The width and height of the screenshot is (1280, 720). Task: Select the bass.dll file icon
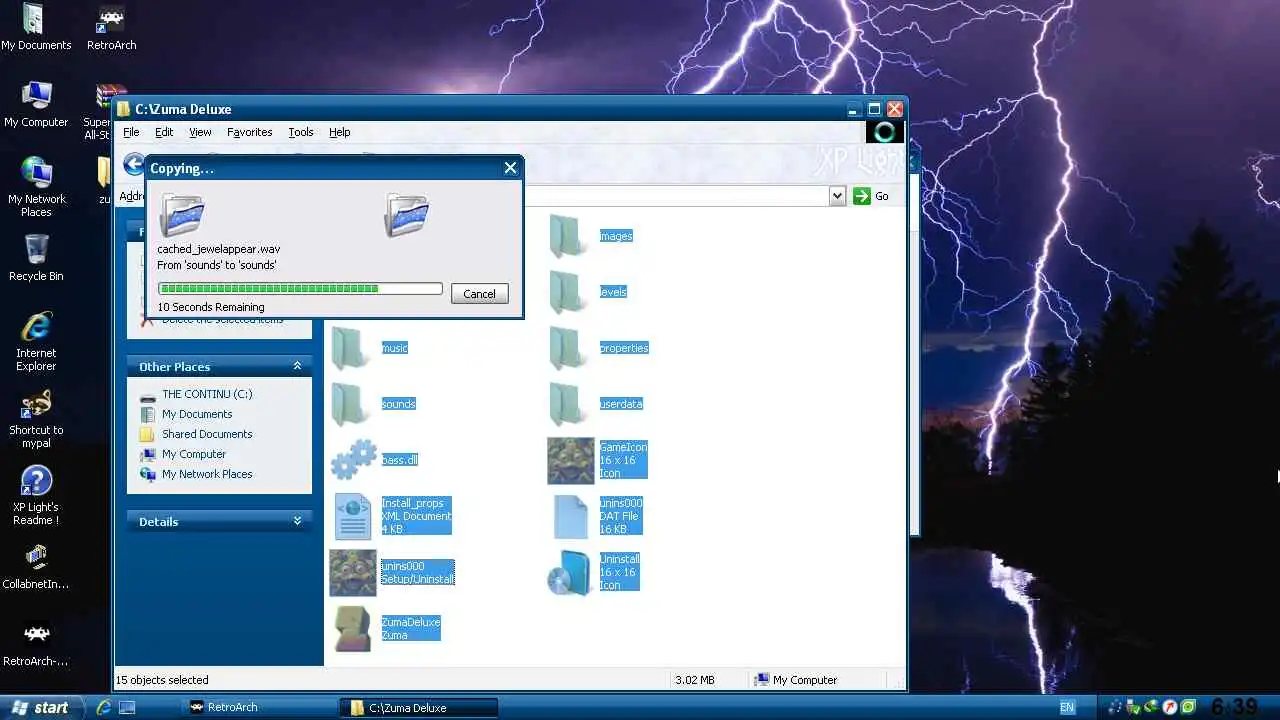click(x=353, y=460)
